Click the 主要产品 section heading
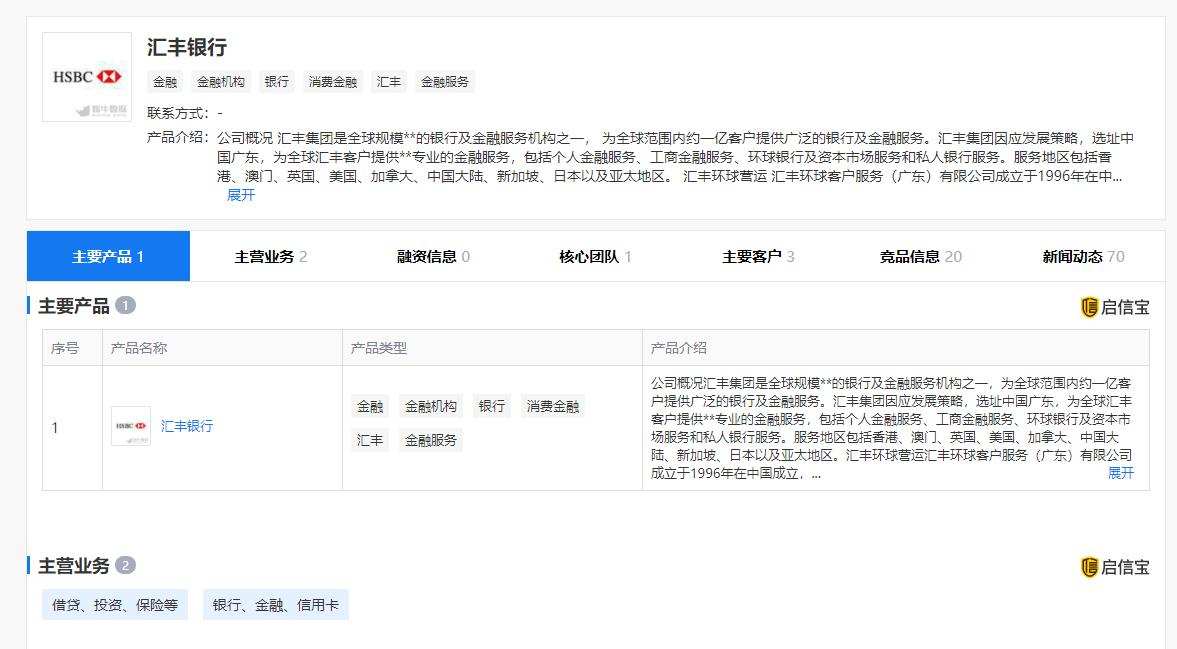 click(74, 306)
